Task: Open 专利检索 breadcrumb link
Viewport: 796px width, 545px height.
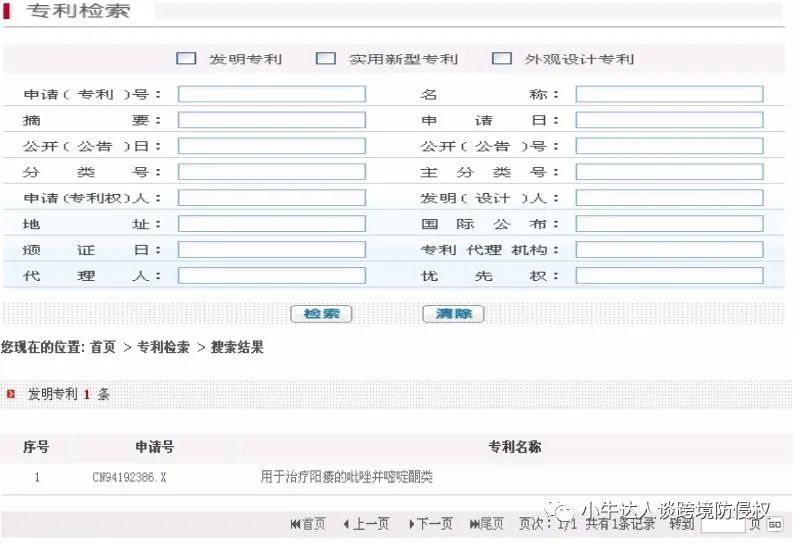Action: 163,347
